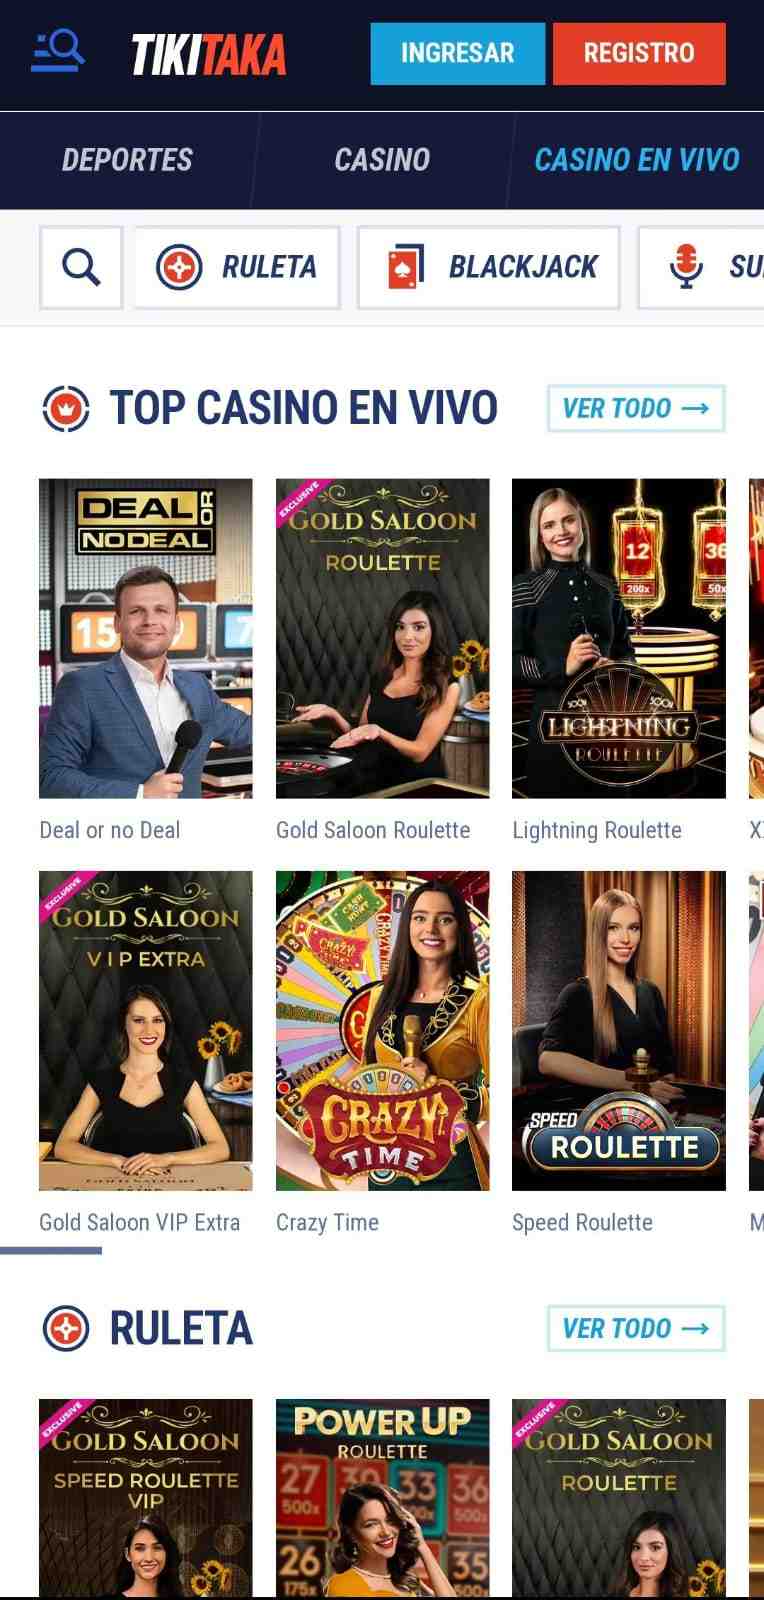The image size is (764, 1600).
Task: Open the Casino en Vivo tab
Action: pyautogui.click(x=637, y=160)
